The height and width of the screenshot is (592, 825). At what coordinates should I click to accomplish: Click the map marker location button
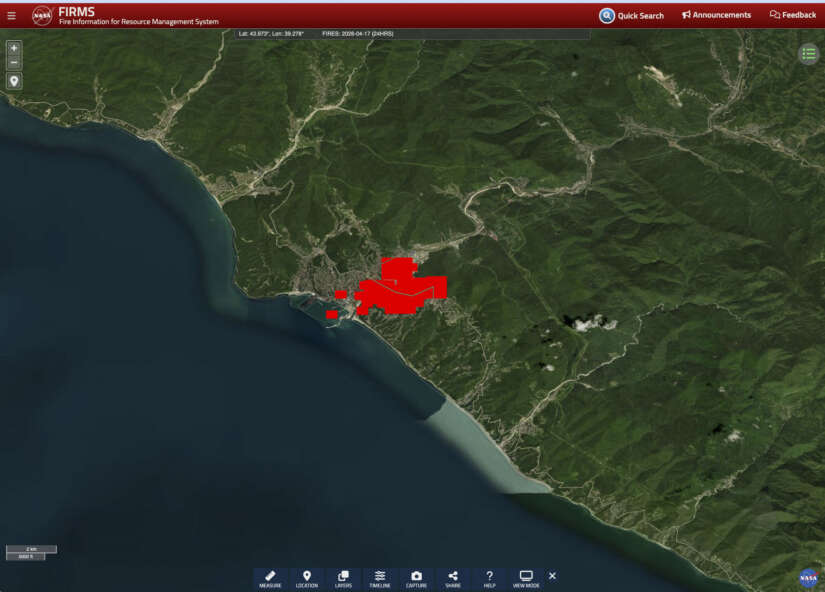14,81
